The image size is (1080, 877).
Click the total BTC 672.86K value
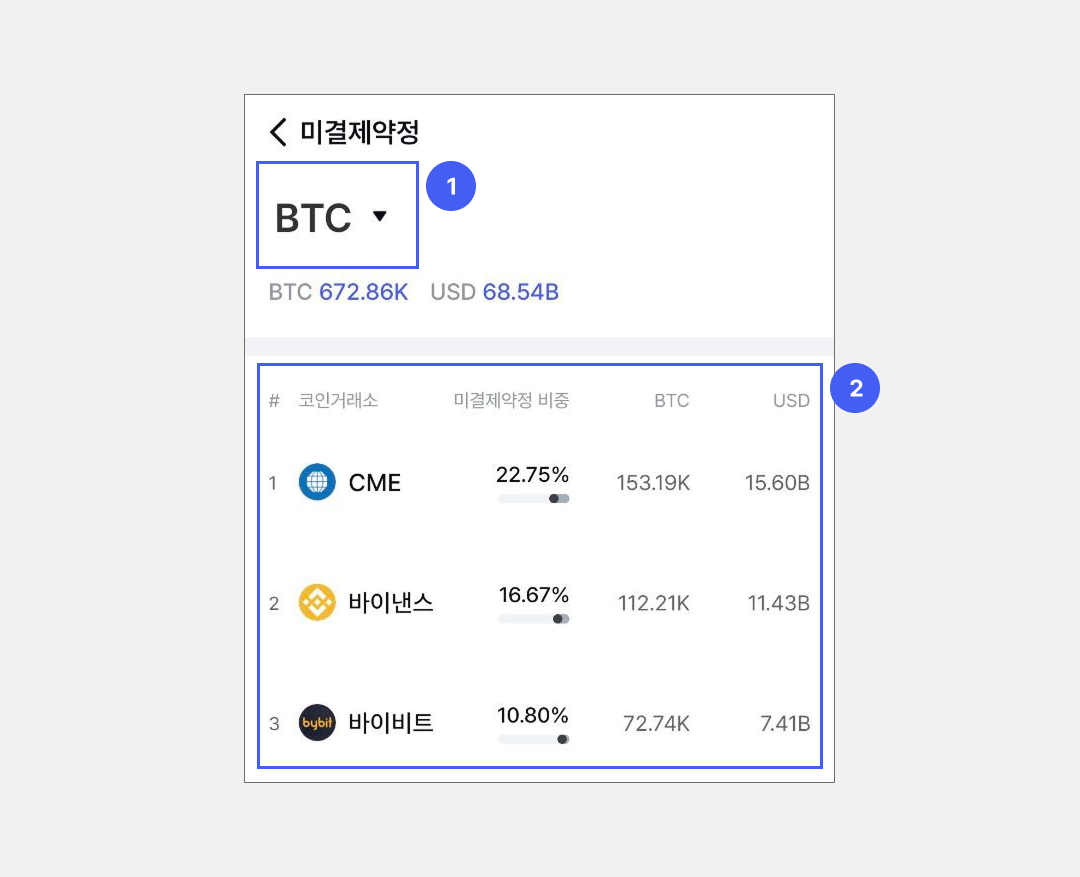click(x=363, y=293)
